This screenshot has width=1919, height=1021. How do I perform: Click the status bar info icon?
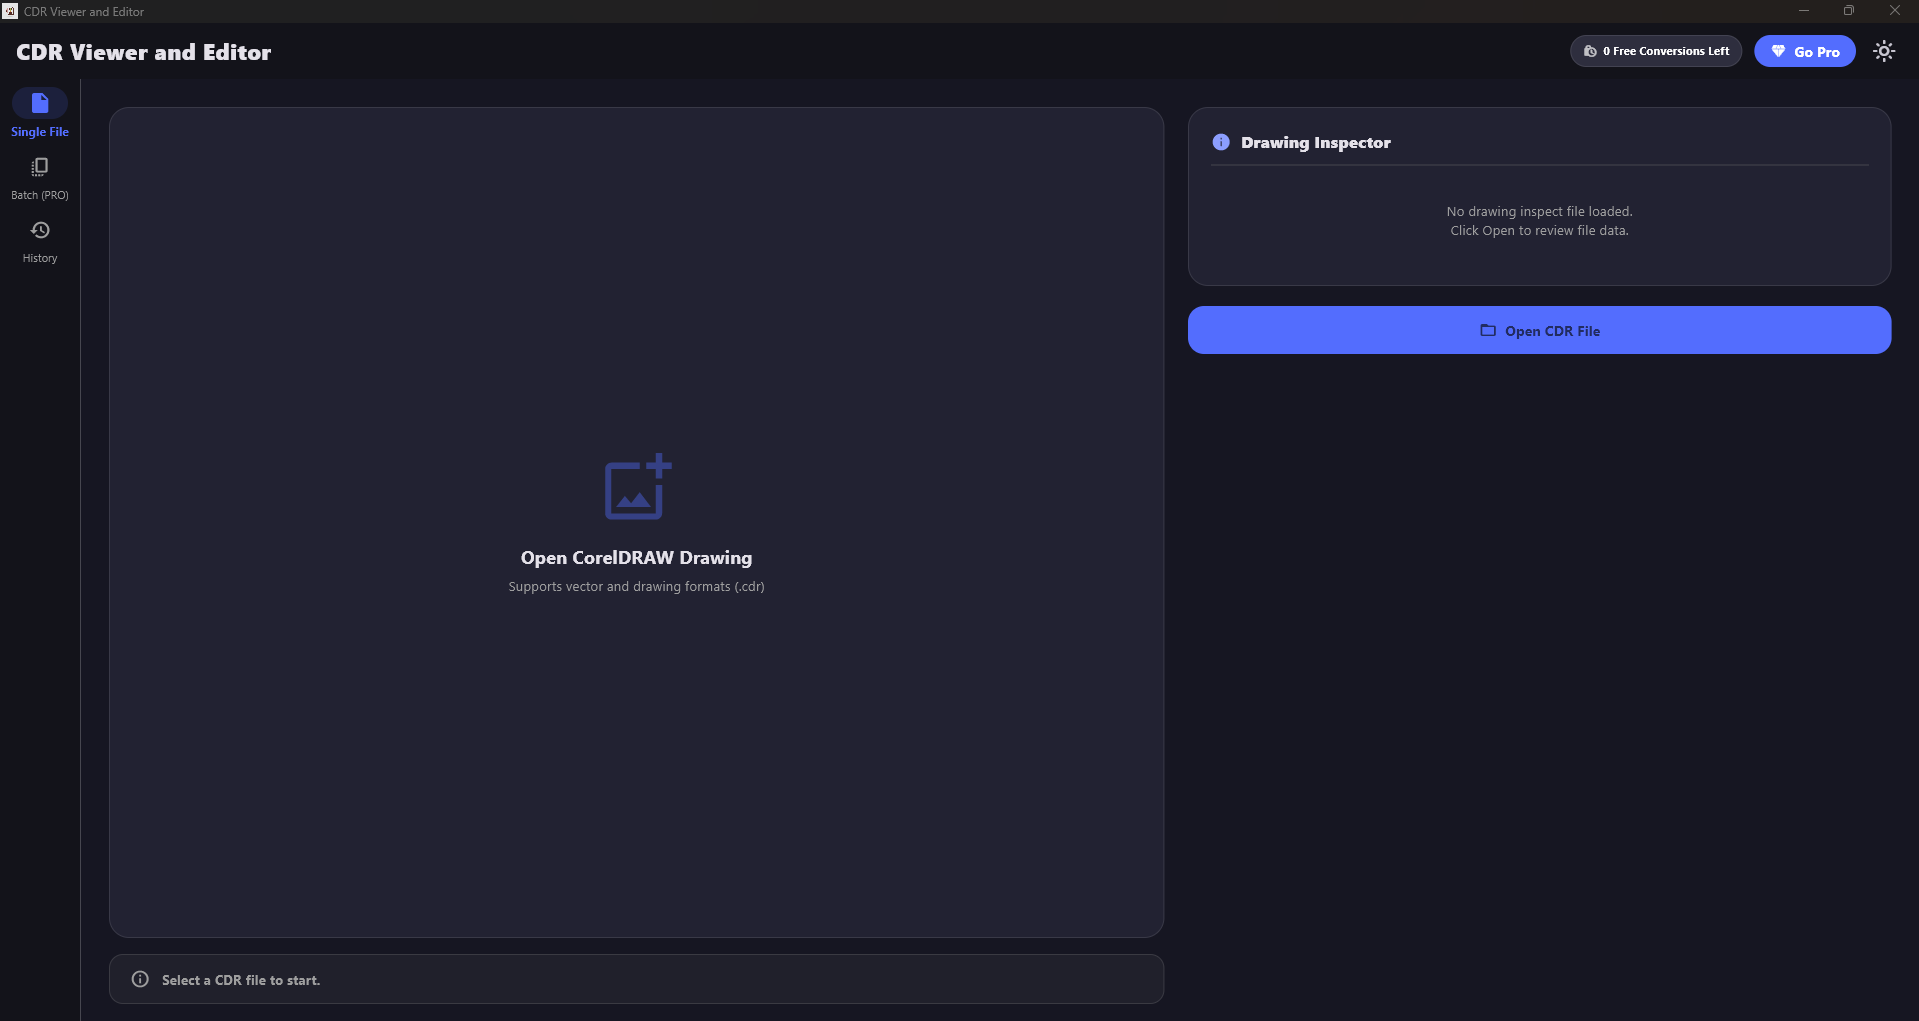coord(140,979)
